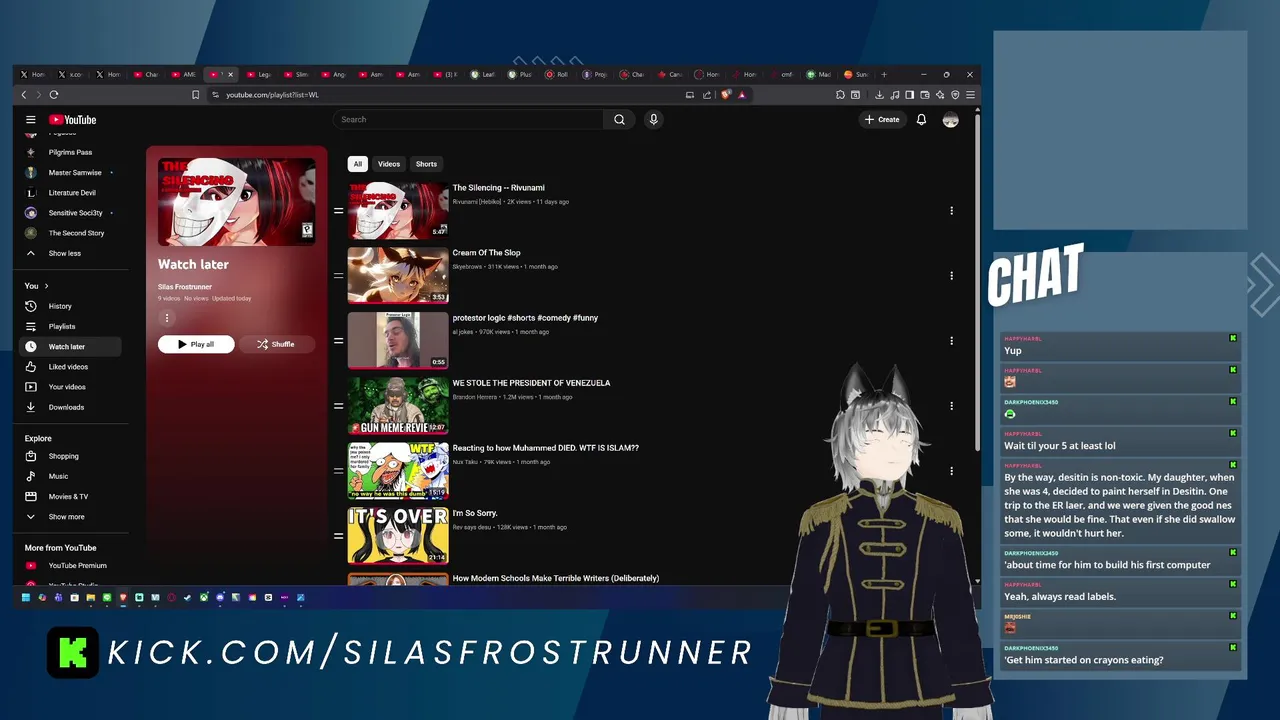Click 'How Modern Schools Make Terrible Writers' title
Image resolution: width=1280 pixels, height=720 pixels.
pyautogui.click(x=556, y=578)
